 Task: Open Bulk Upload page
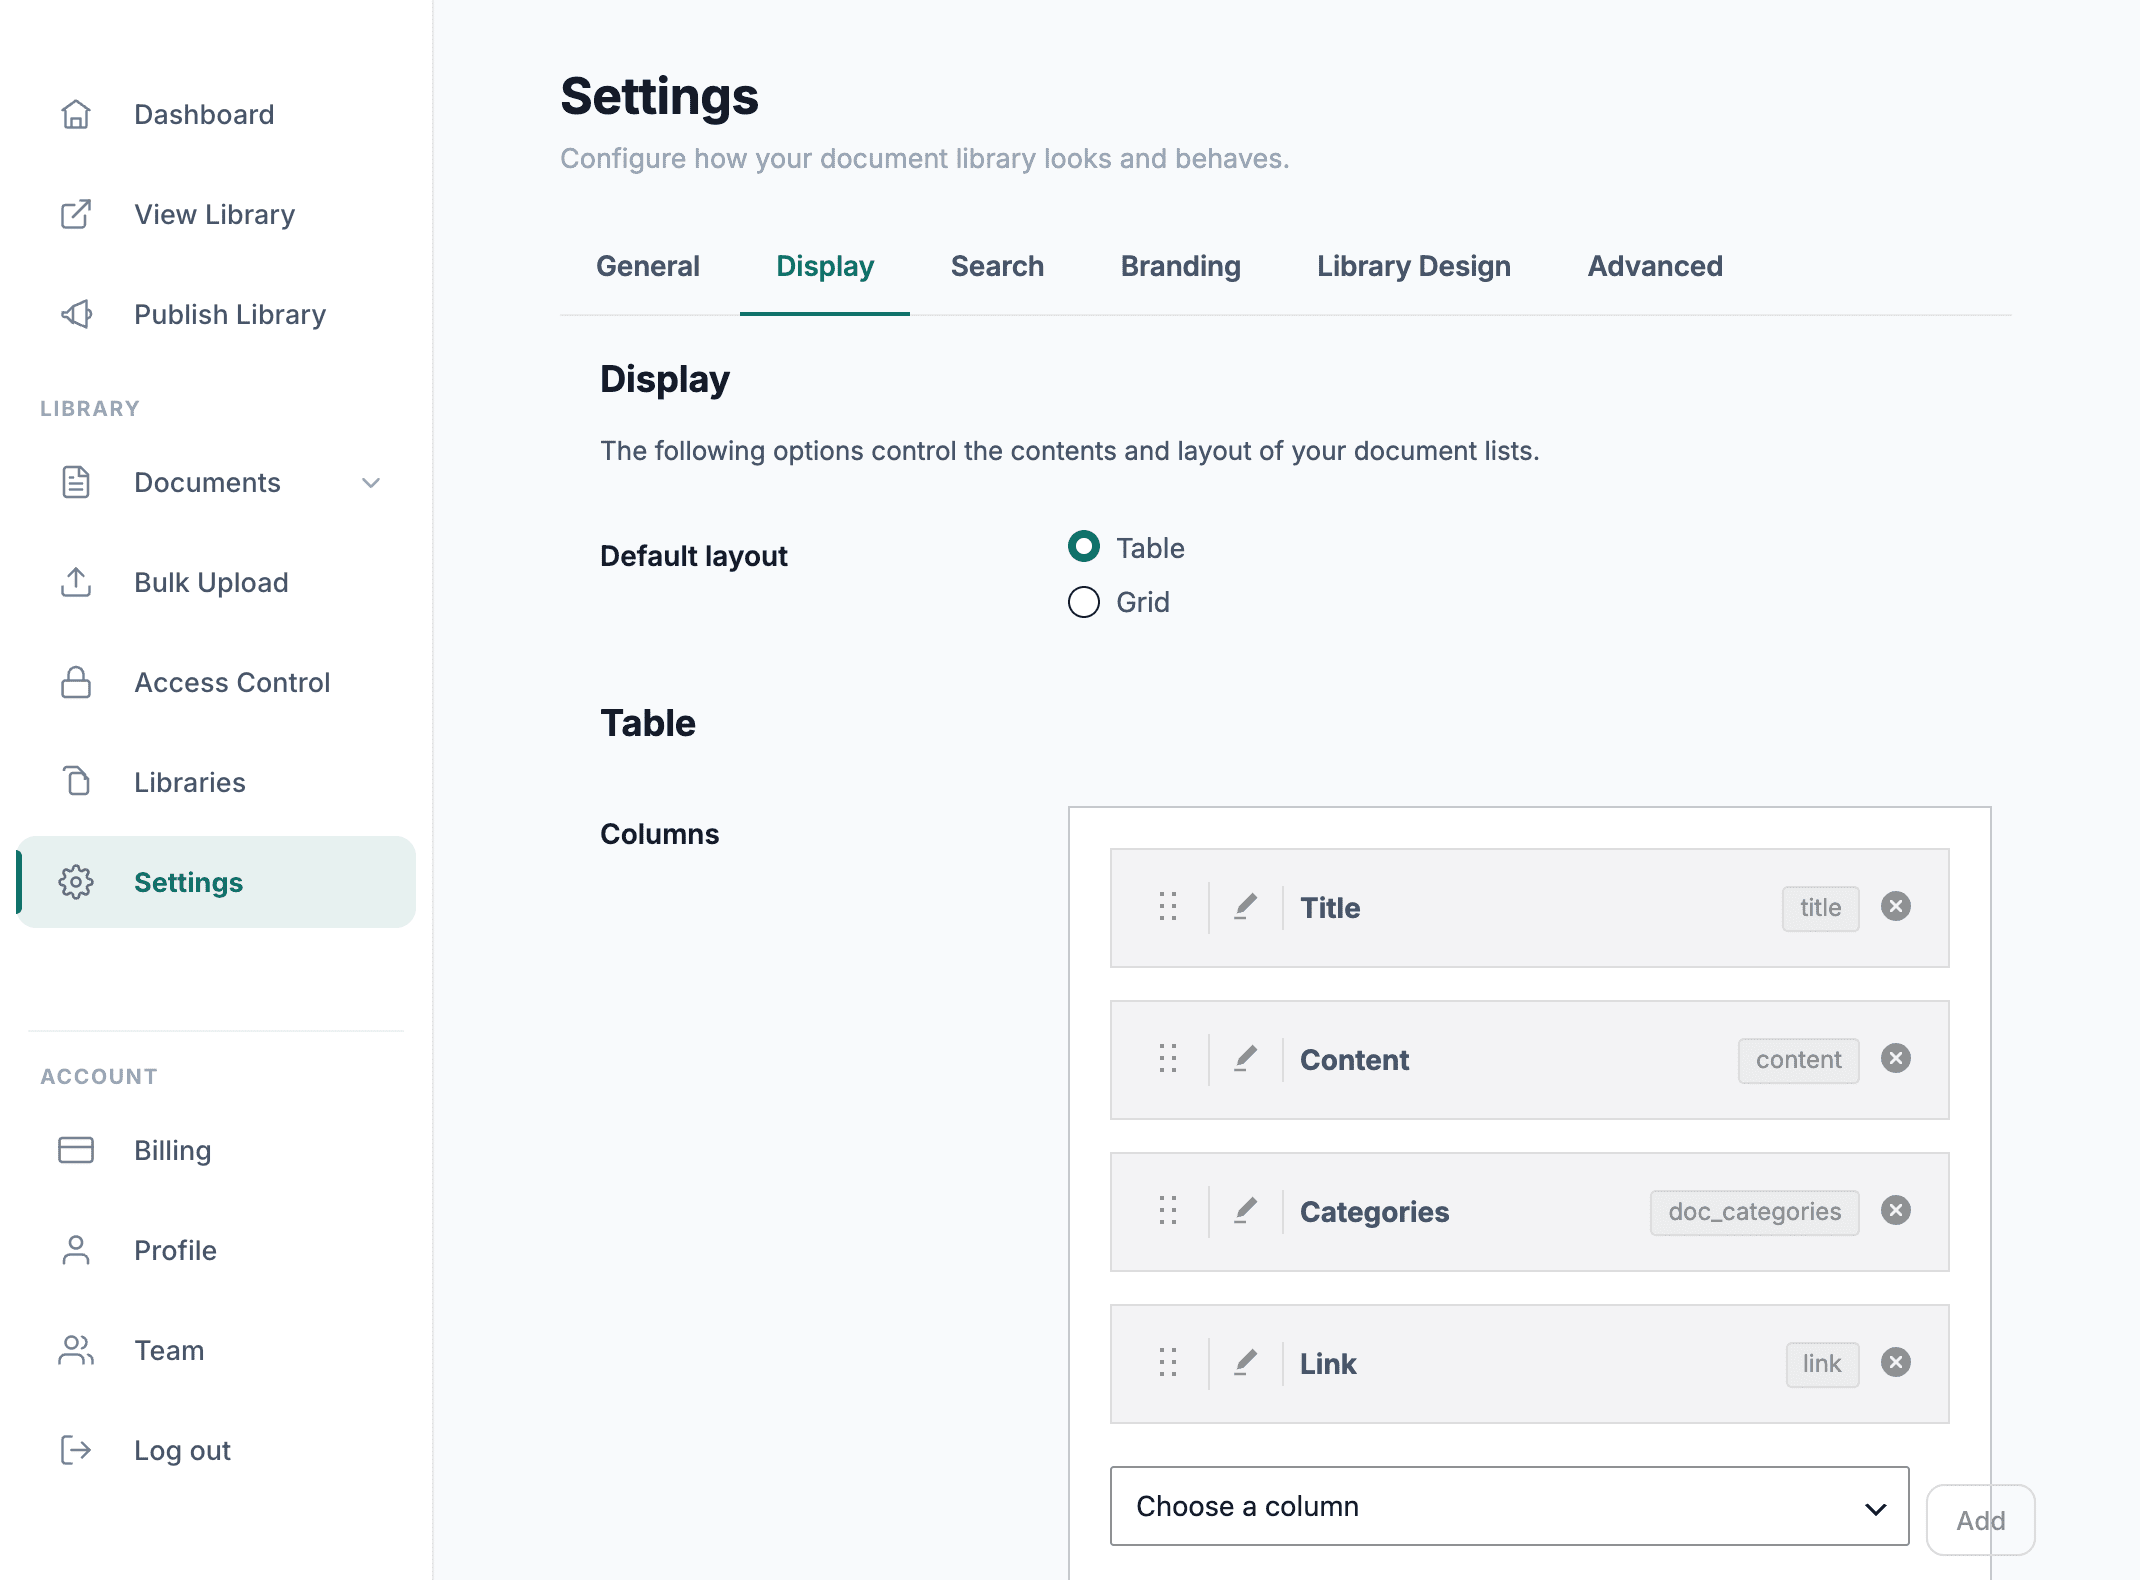(216, 582)
